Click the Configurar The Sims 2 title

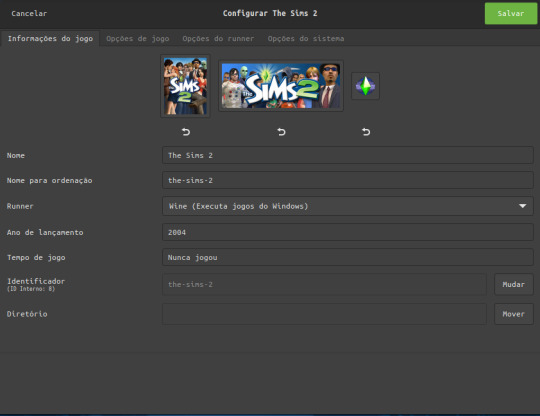(270, 13)
